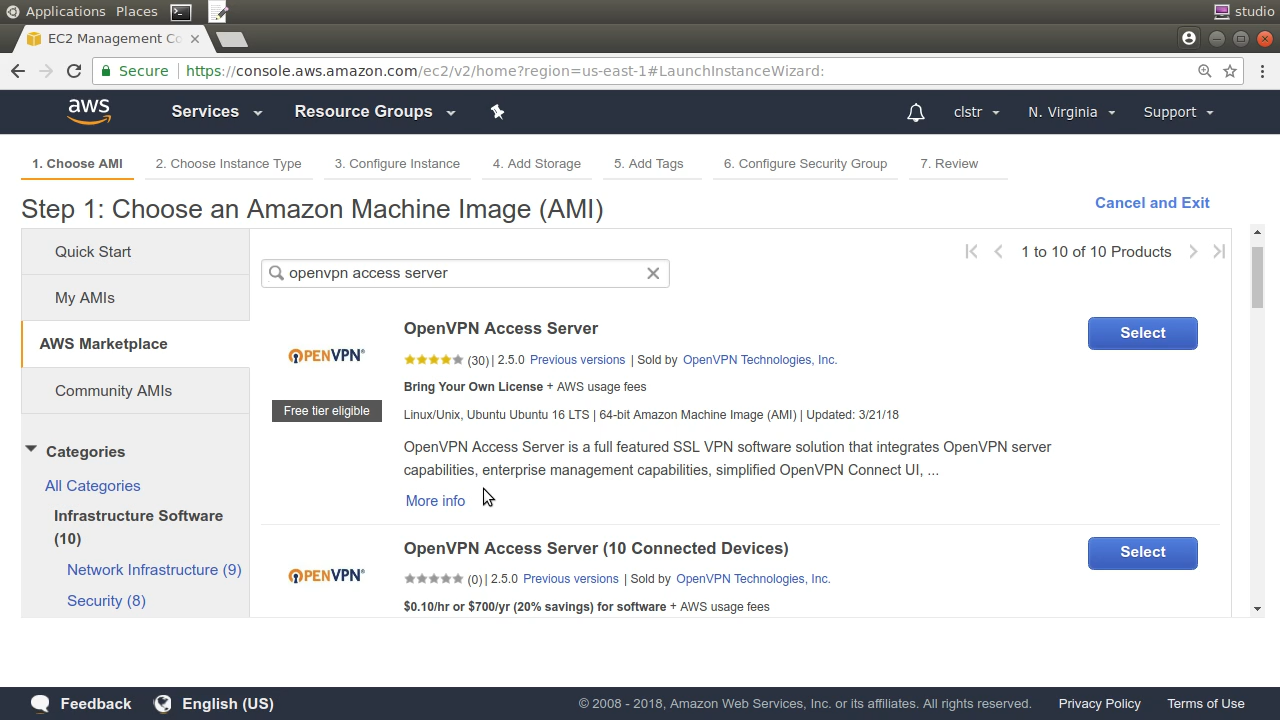Click the secure padlock icon
Viewport: 1280px width, 720px height.
click(105, 71)
